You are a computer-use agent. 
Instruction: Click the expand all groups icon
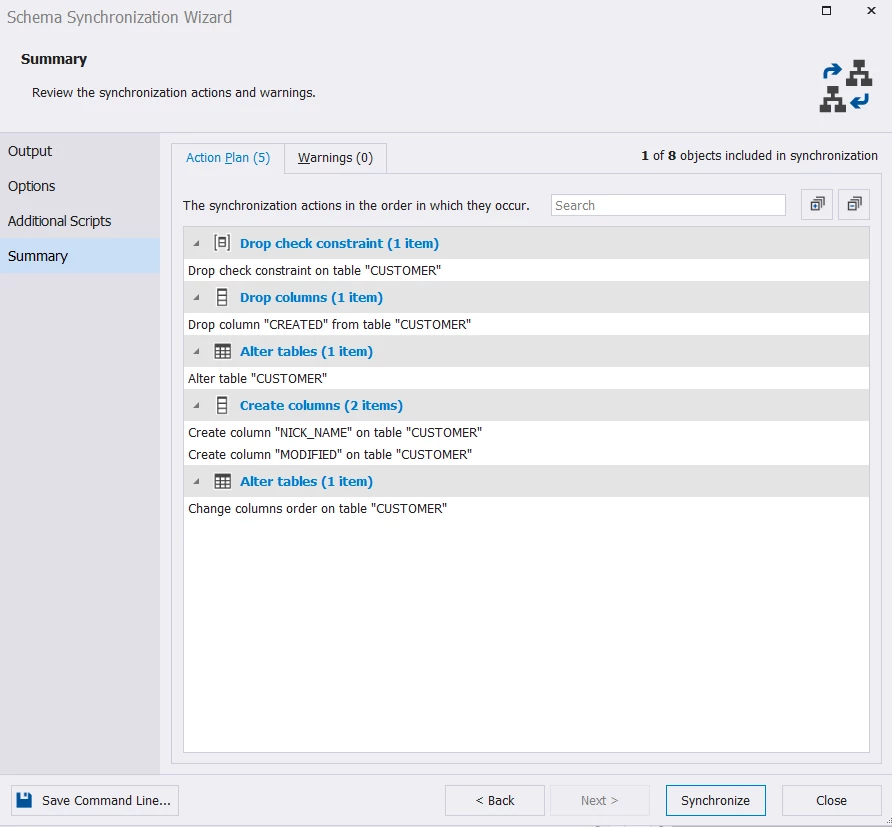817,204
